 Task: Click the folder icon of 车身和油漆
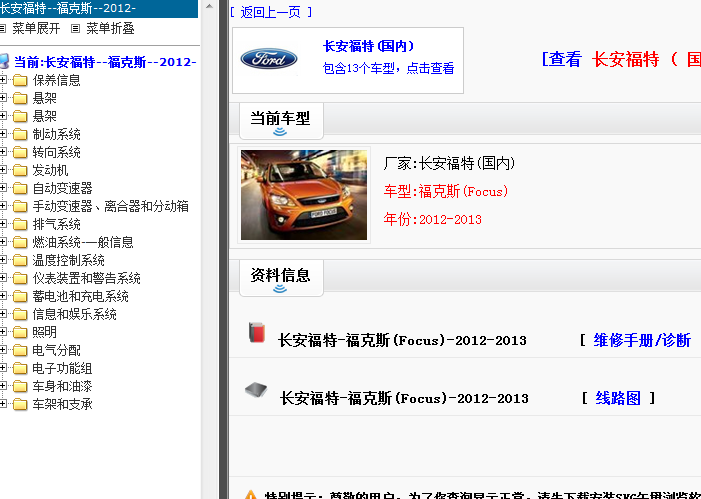20,386
